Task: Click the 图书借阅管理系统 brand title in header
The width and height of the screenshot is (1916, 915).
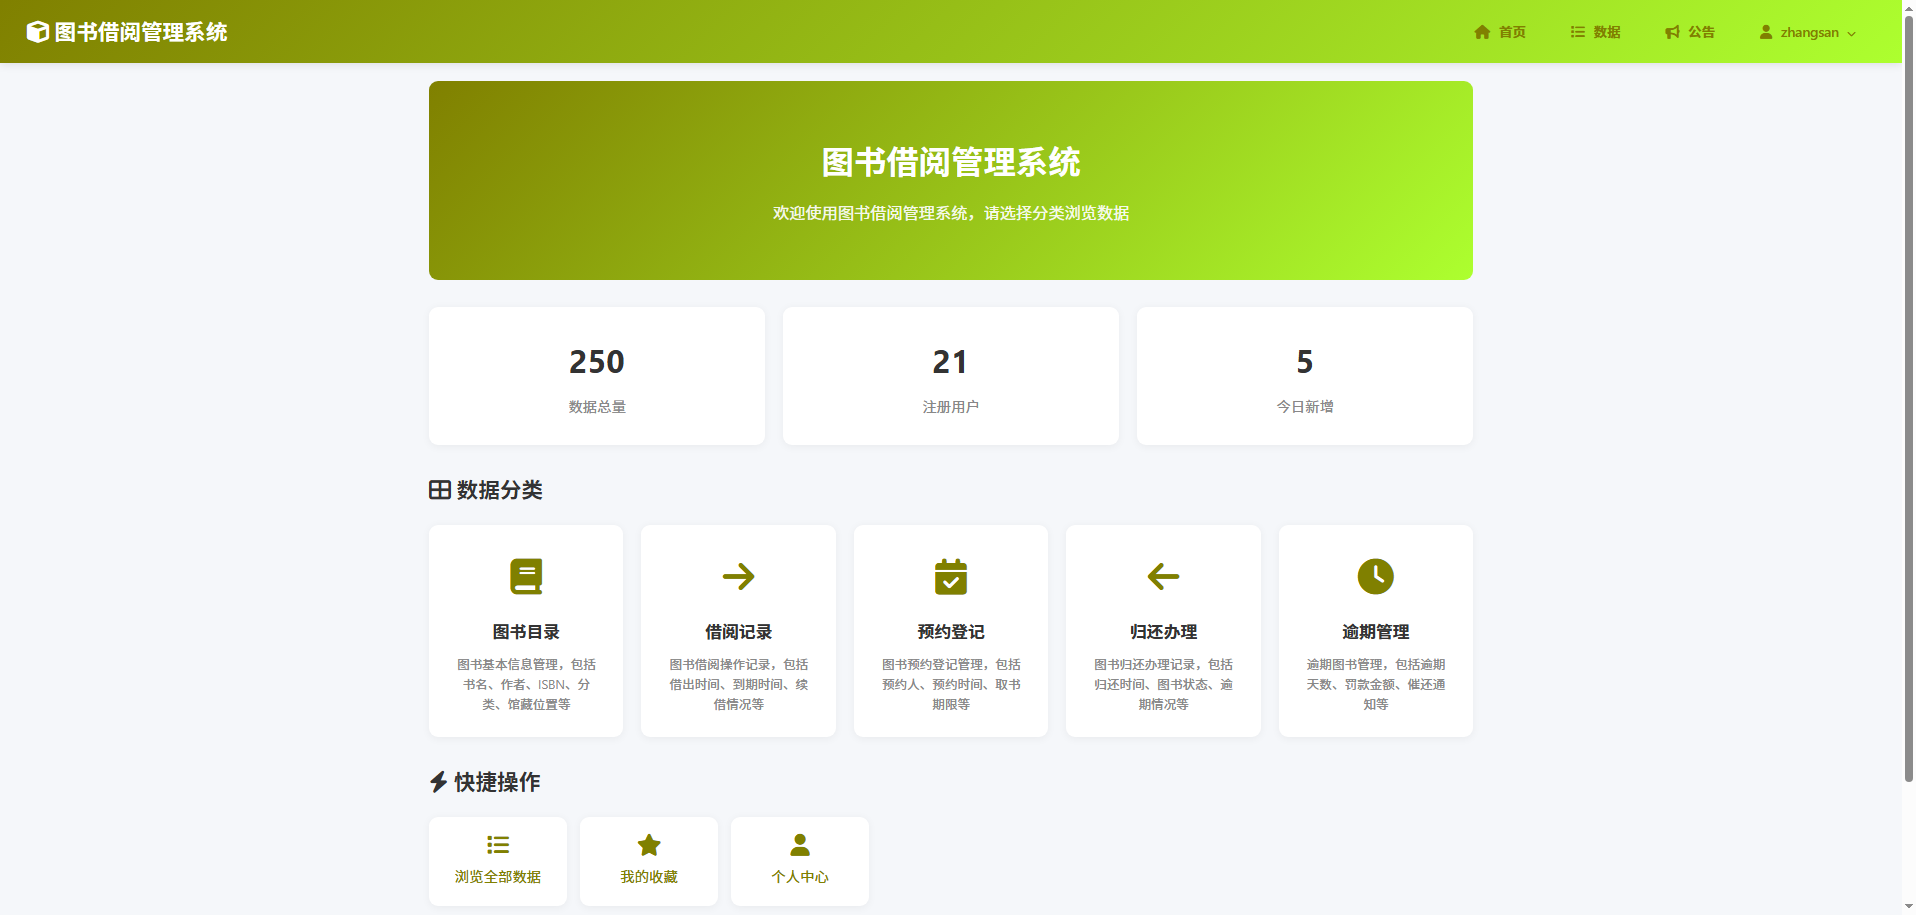Action: [141, 32]
